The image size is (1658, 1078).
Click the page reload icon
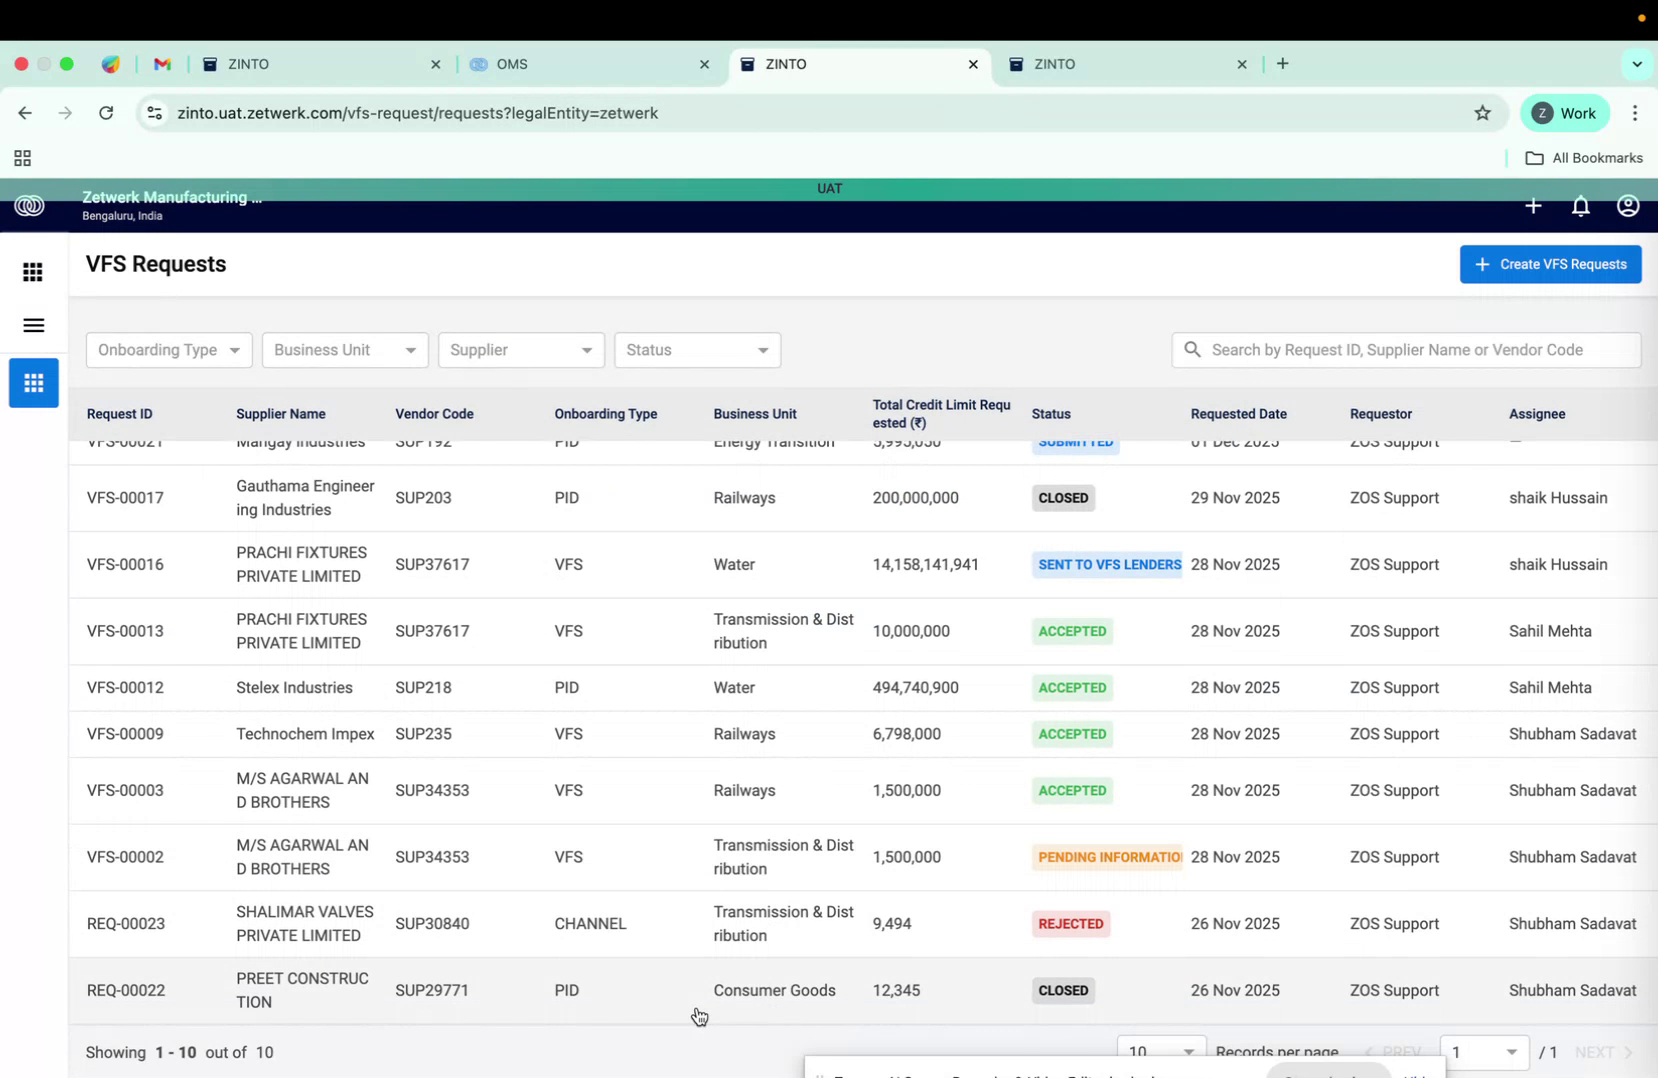pos(106,113)
